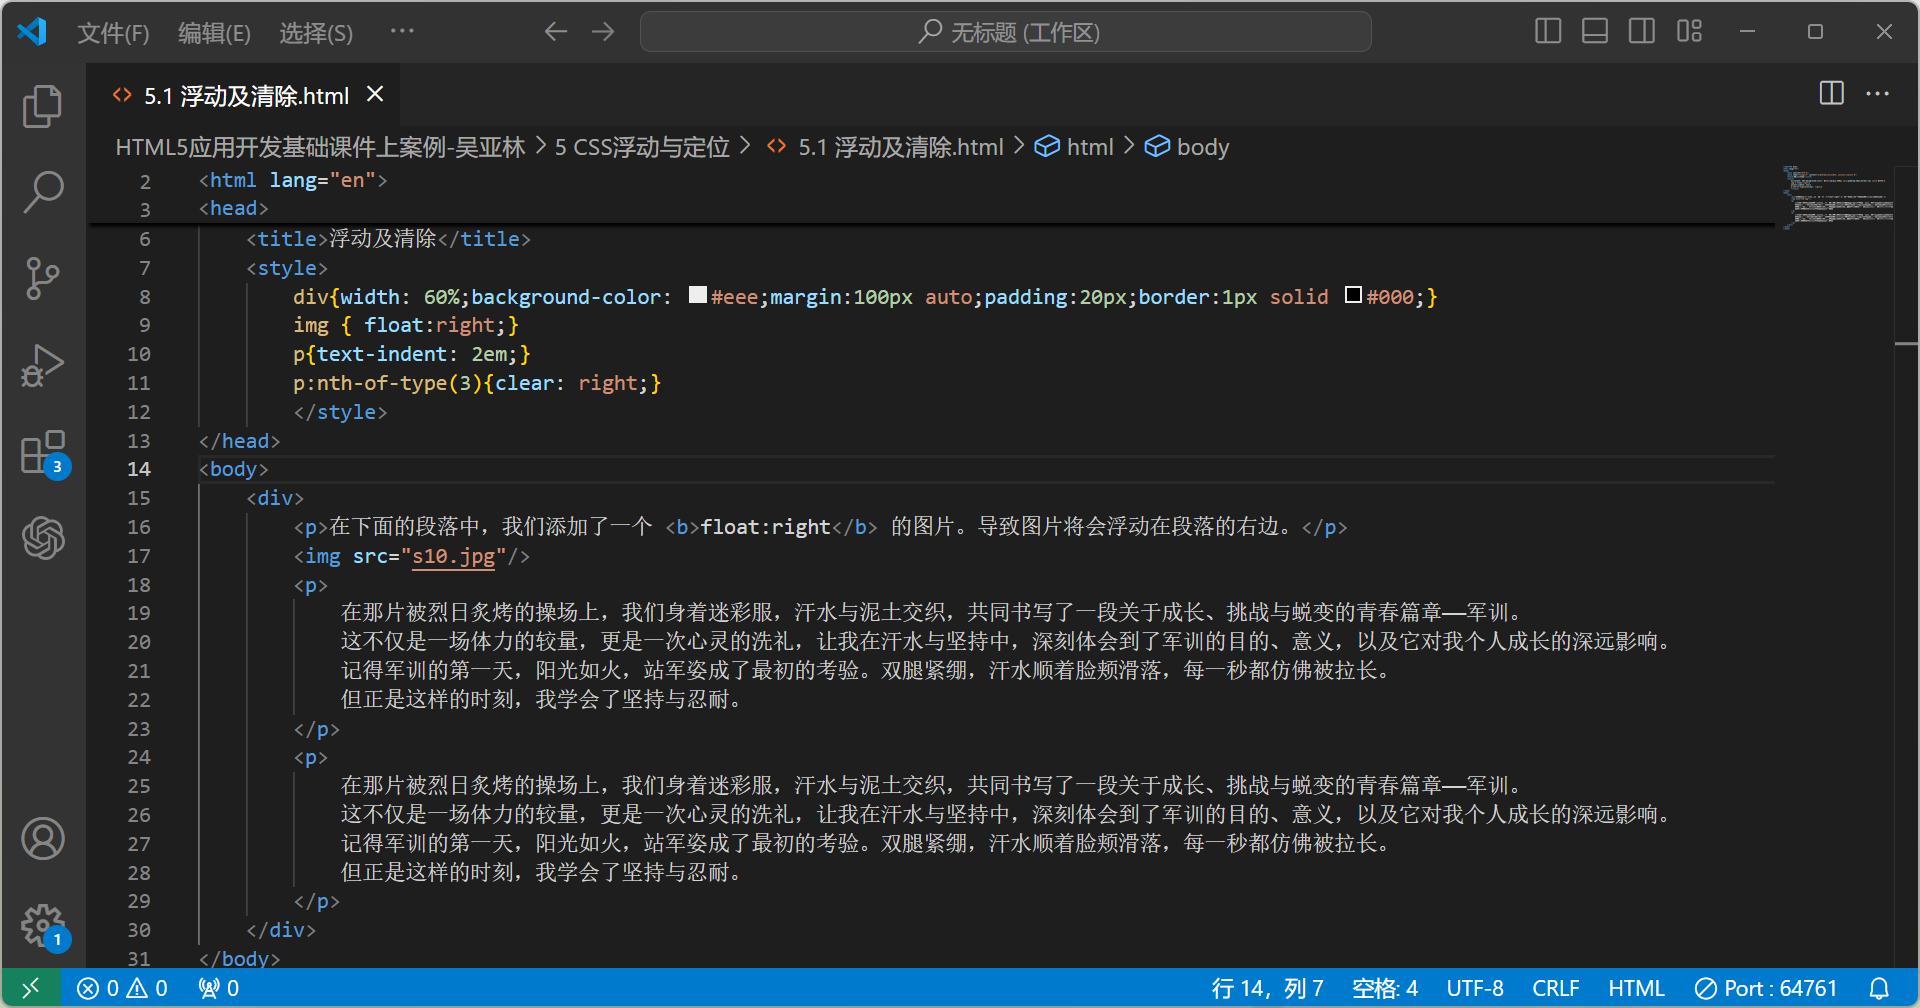Open the 编辑(E) menu
Image resolution: width=1920 pixels, height=1008 pixels.
coord(214,33)
